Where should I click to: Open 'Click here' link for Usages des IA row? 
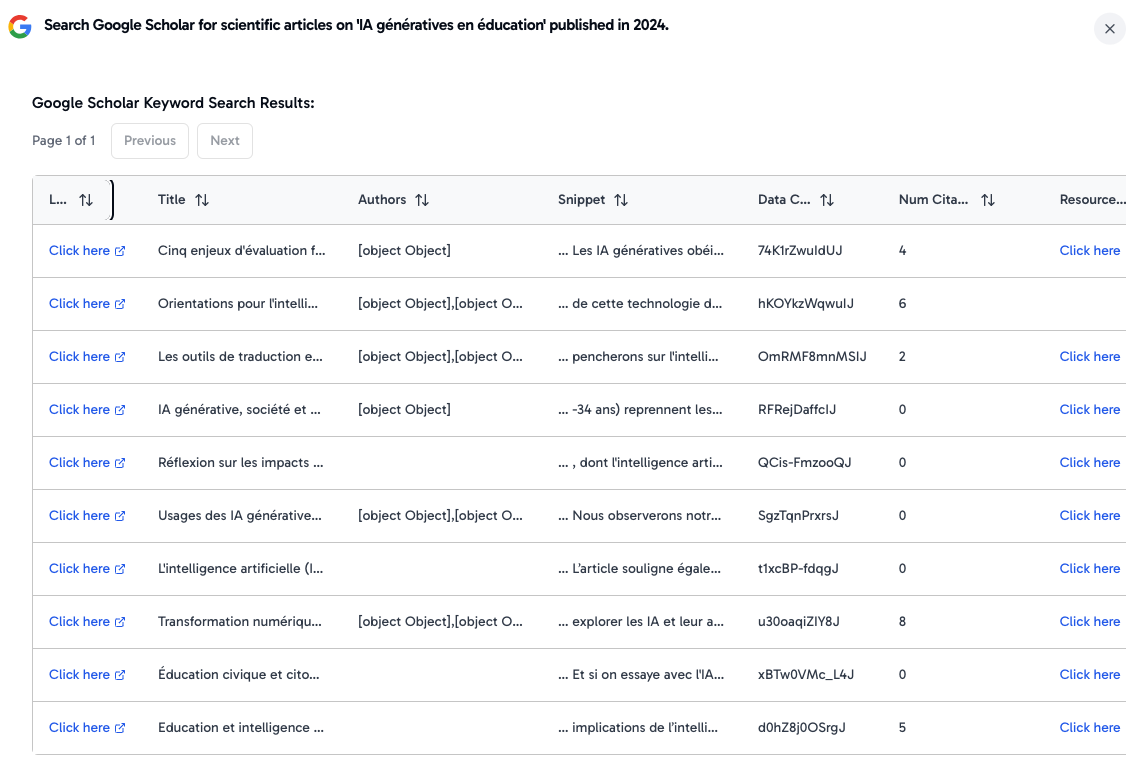pos(79,516)
